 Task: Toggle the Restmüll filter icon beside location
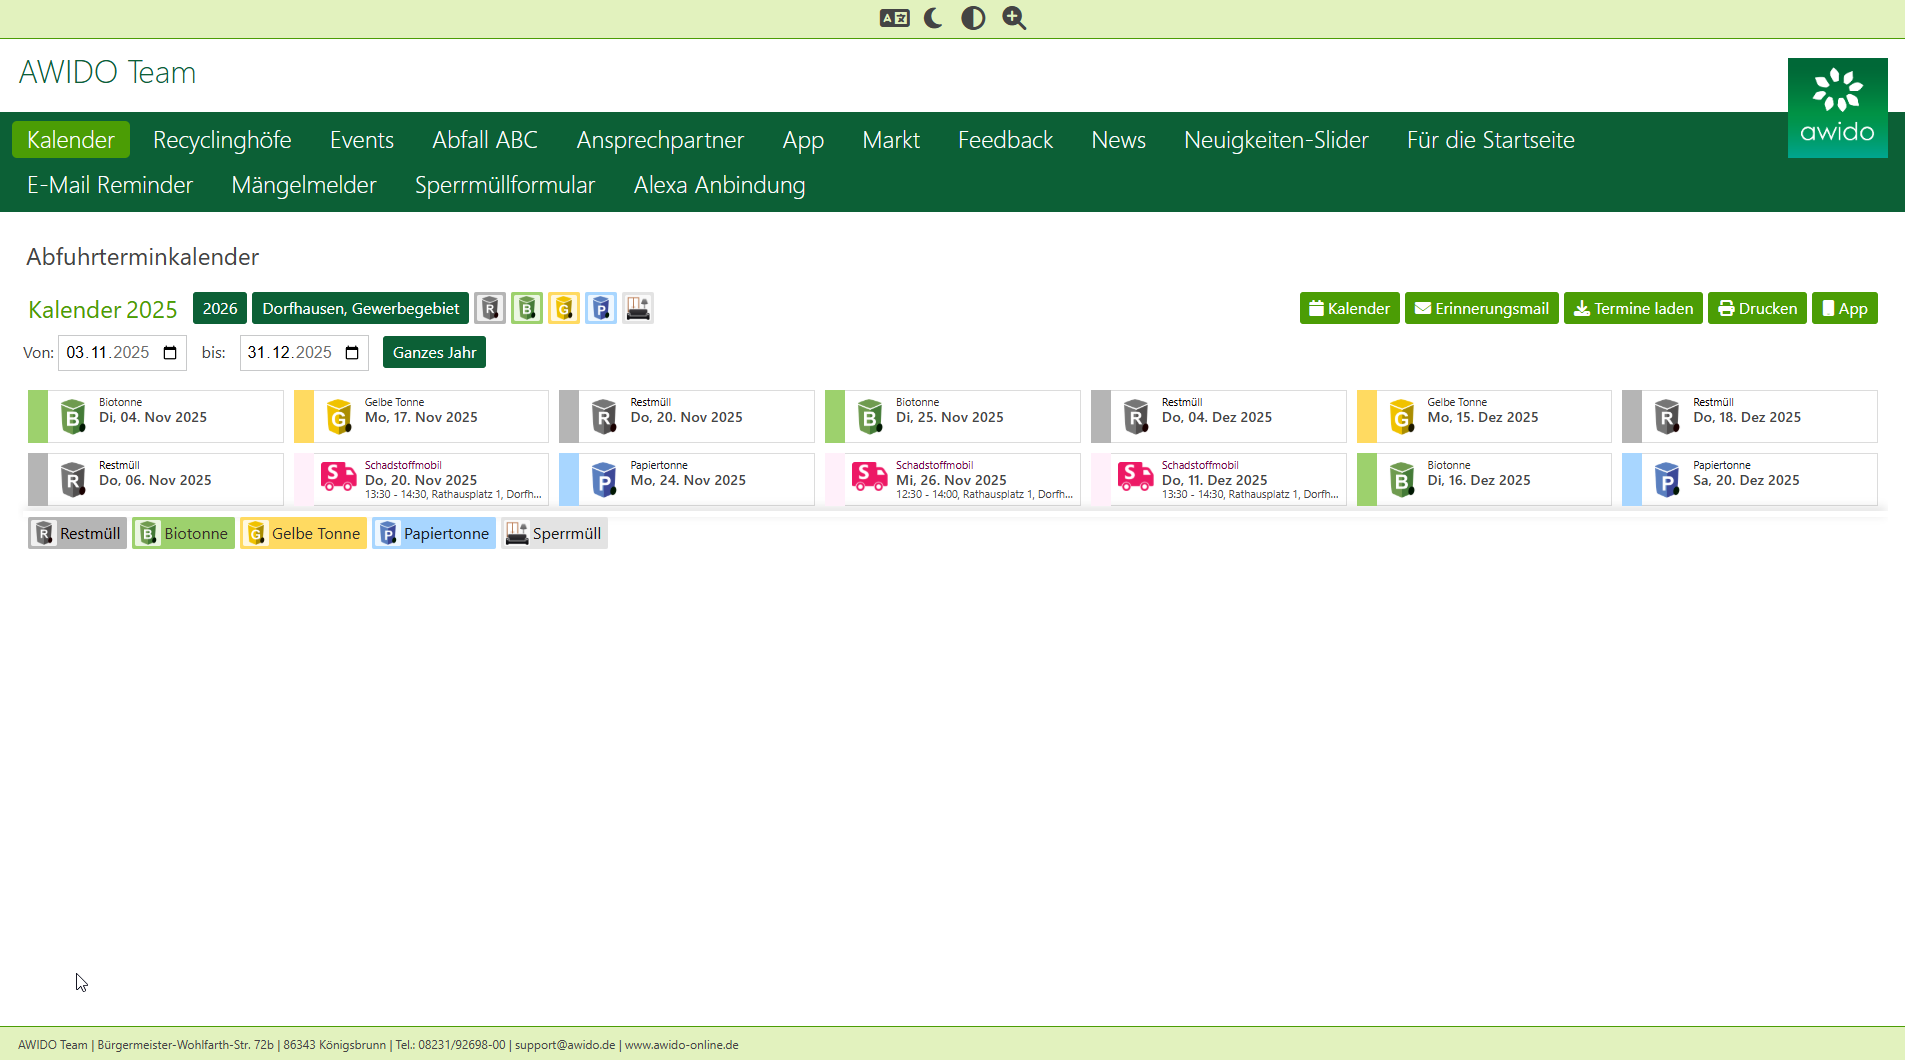point(490,309)
